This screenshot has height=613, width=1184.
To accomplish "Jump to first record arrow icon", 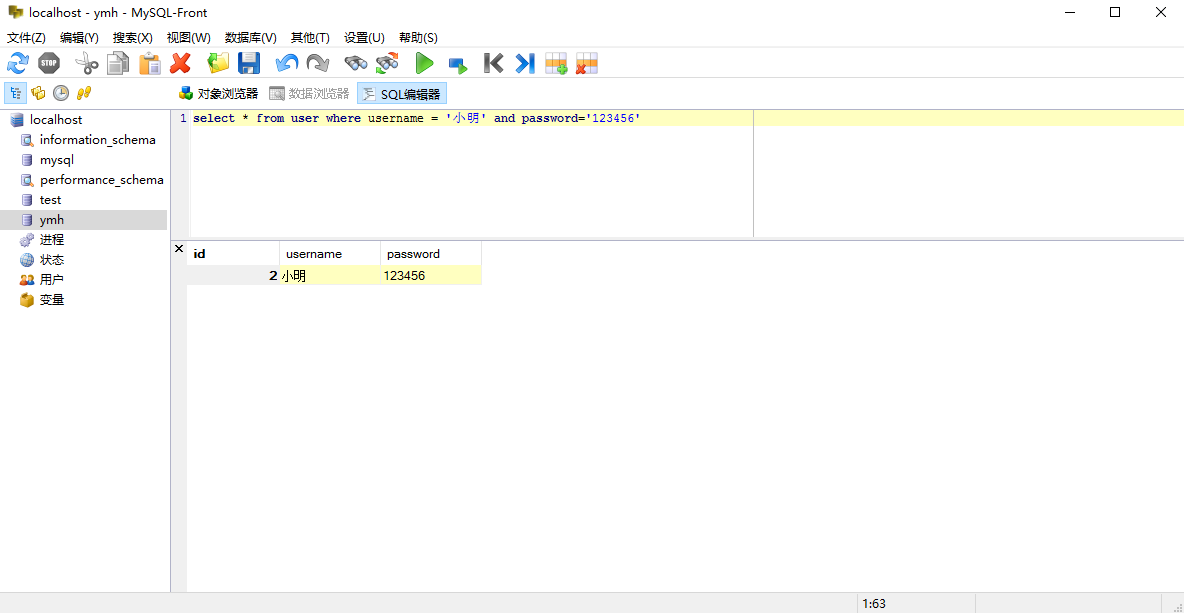I will (x=493, y=64).
